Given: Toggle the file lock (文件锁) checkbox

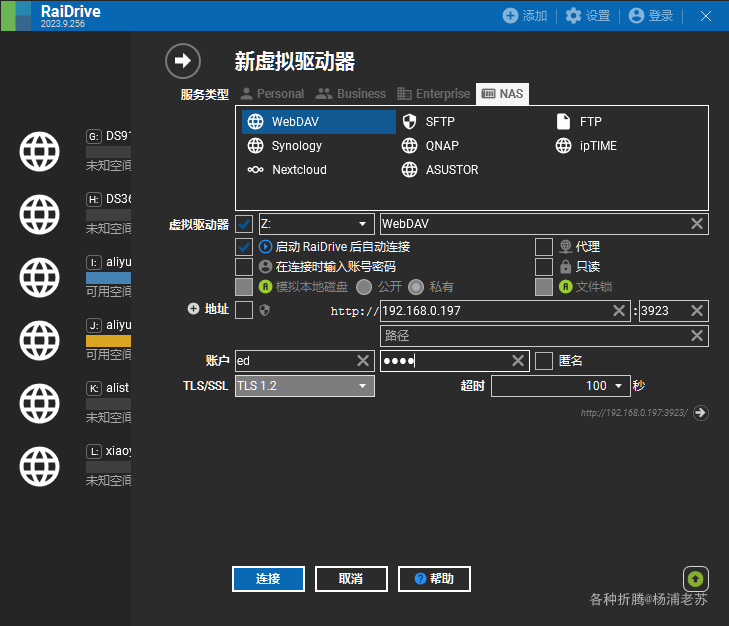Looking at the screenshot, I should [544, 287].
